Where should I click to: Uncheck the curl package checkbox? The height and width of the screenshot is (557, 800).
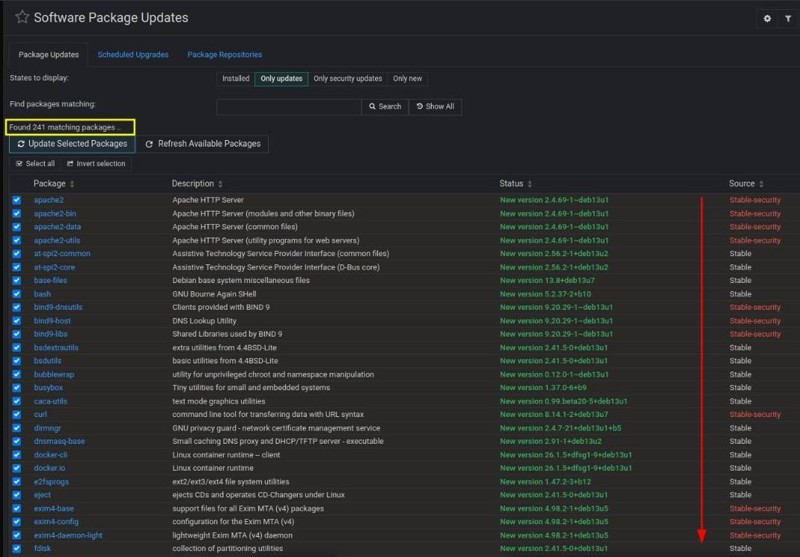point(17,415)
